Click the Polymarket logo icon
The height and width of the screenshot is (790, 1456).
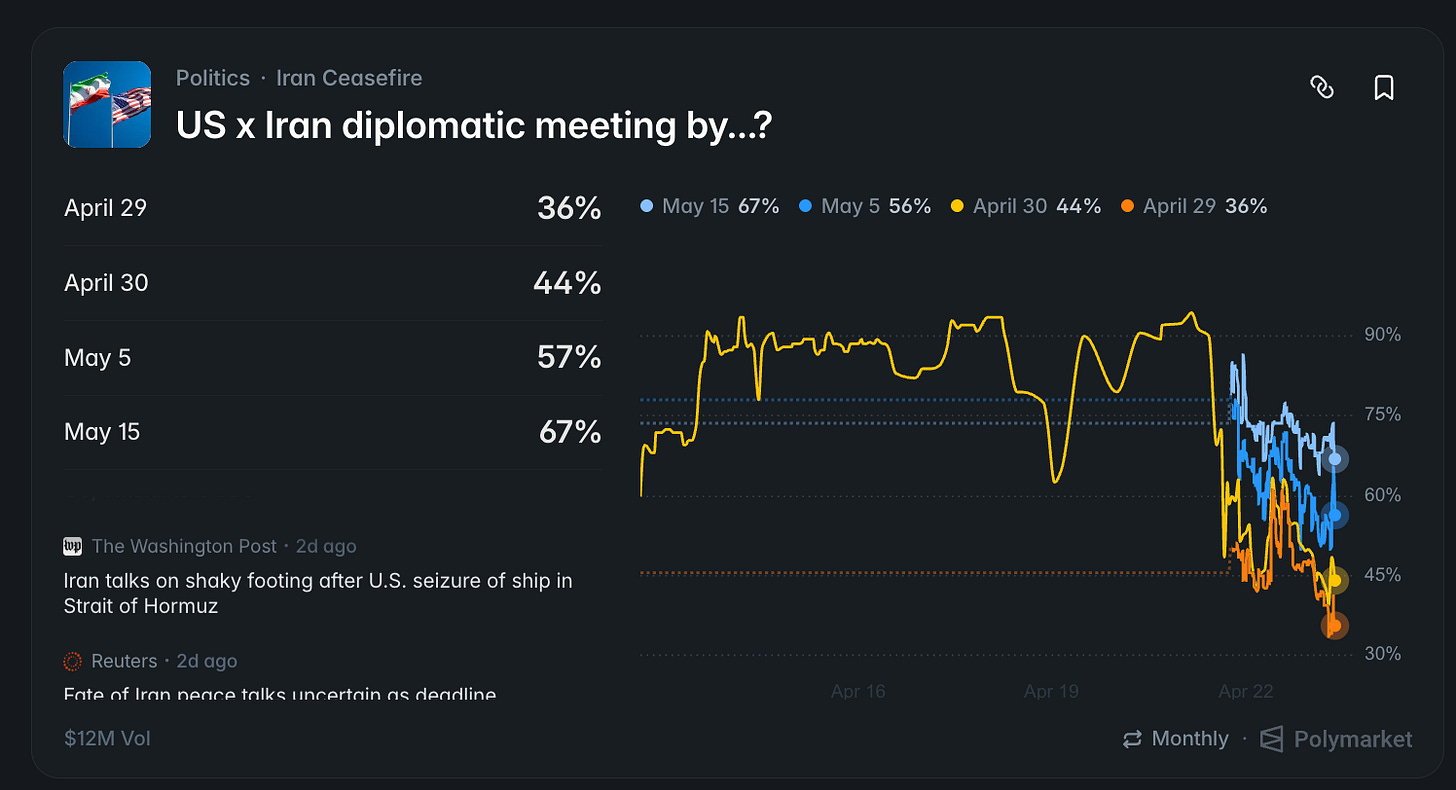[1272, 739]
